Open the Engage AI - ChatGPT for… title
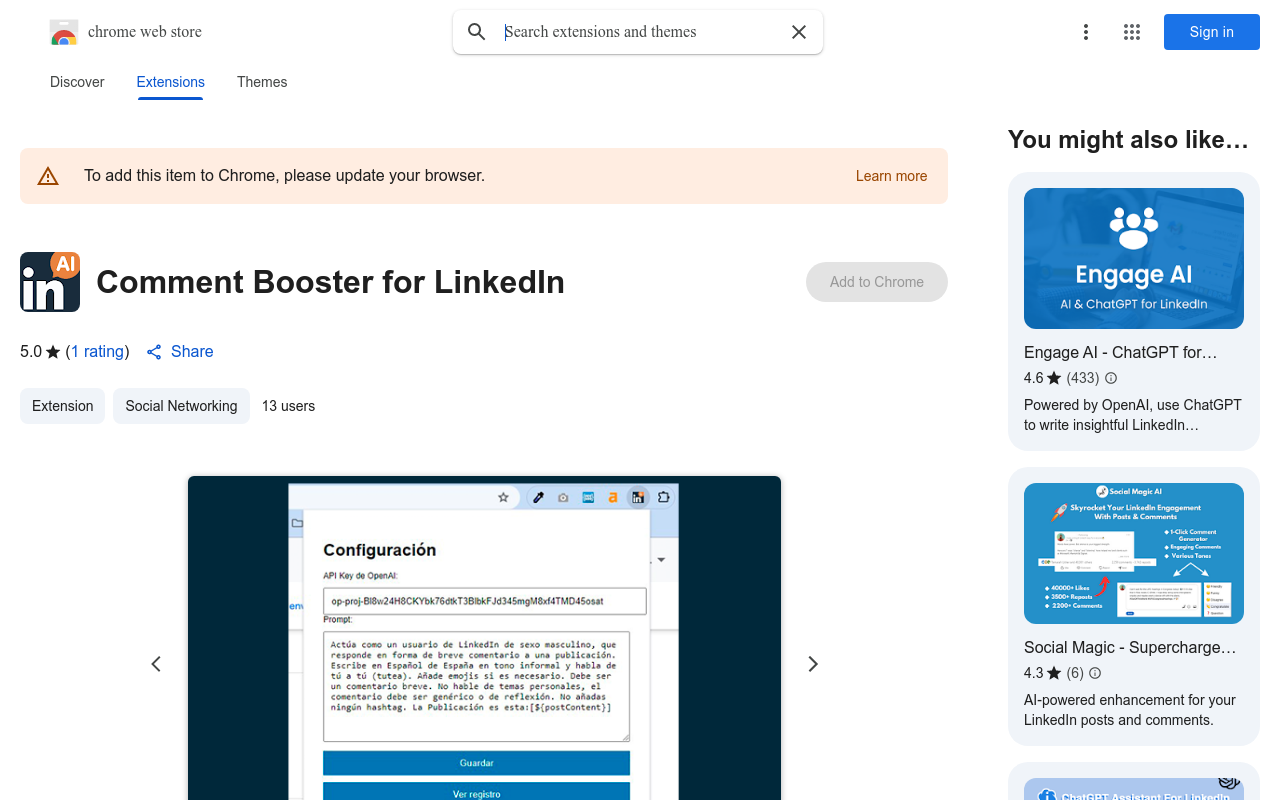Viewport: 1280px width, 800px height. click(1120, 352)
